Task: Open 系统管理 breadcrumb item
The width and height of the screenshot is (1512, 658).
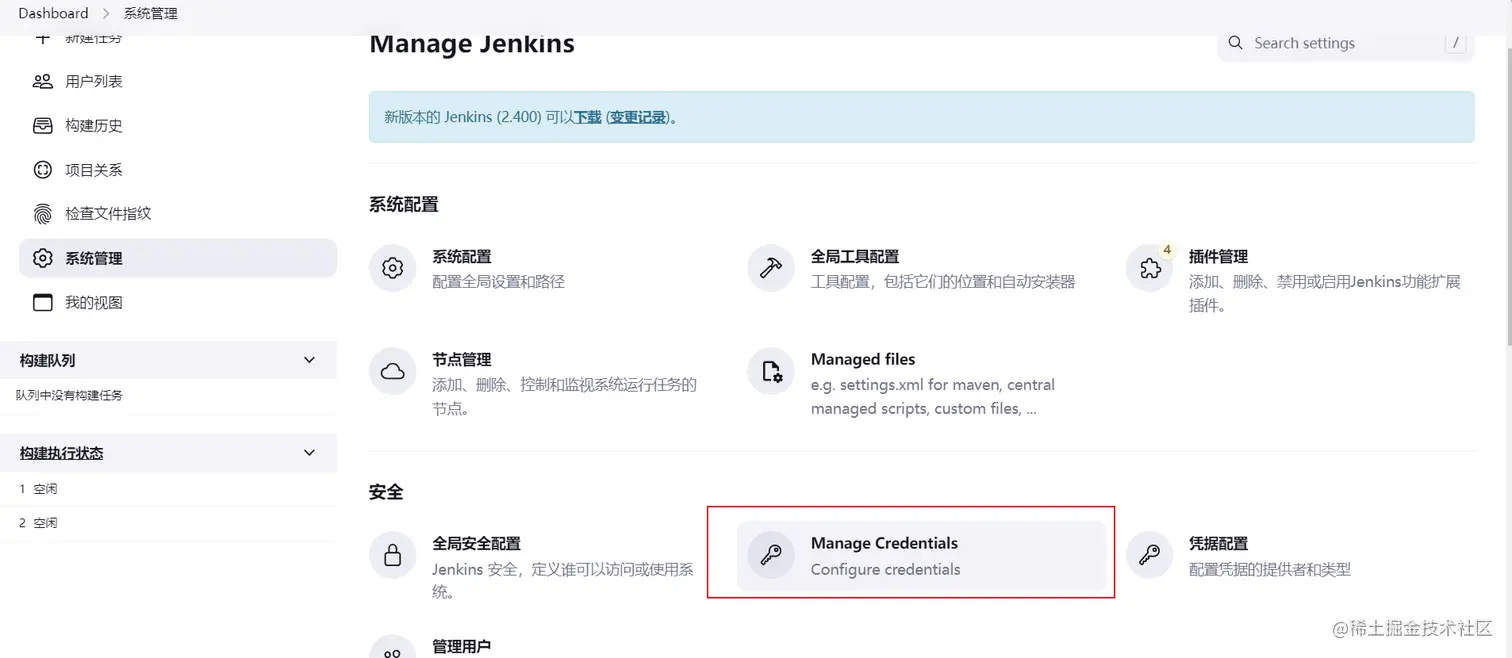Action: [x=151, y=13]
